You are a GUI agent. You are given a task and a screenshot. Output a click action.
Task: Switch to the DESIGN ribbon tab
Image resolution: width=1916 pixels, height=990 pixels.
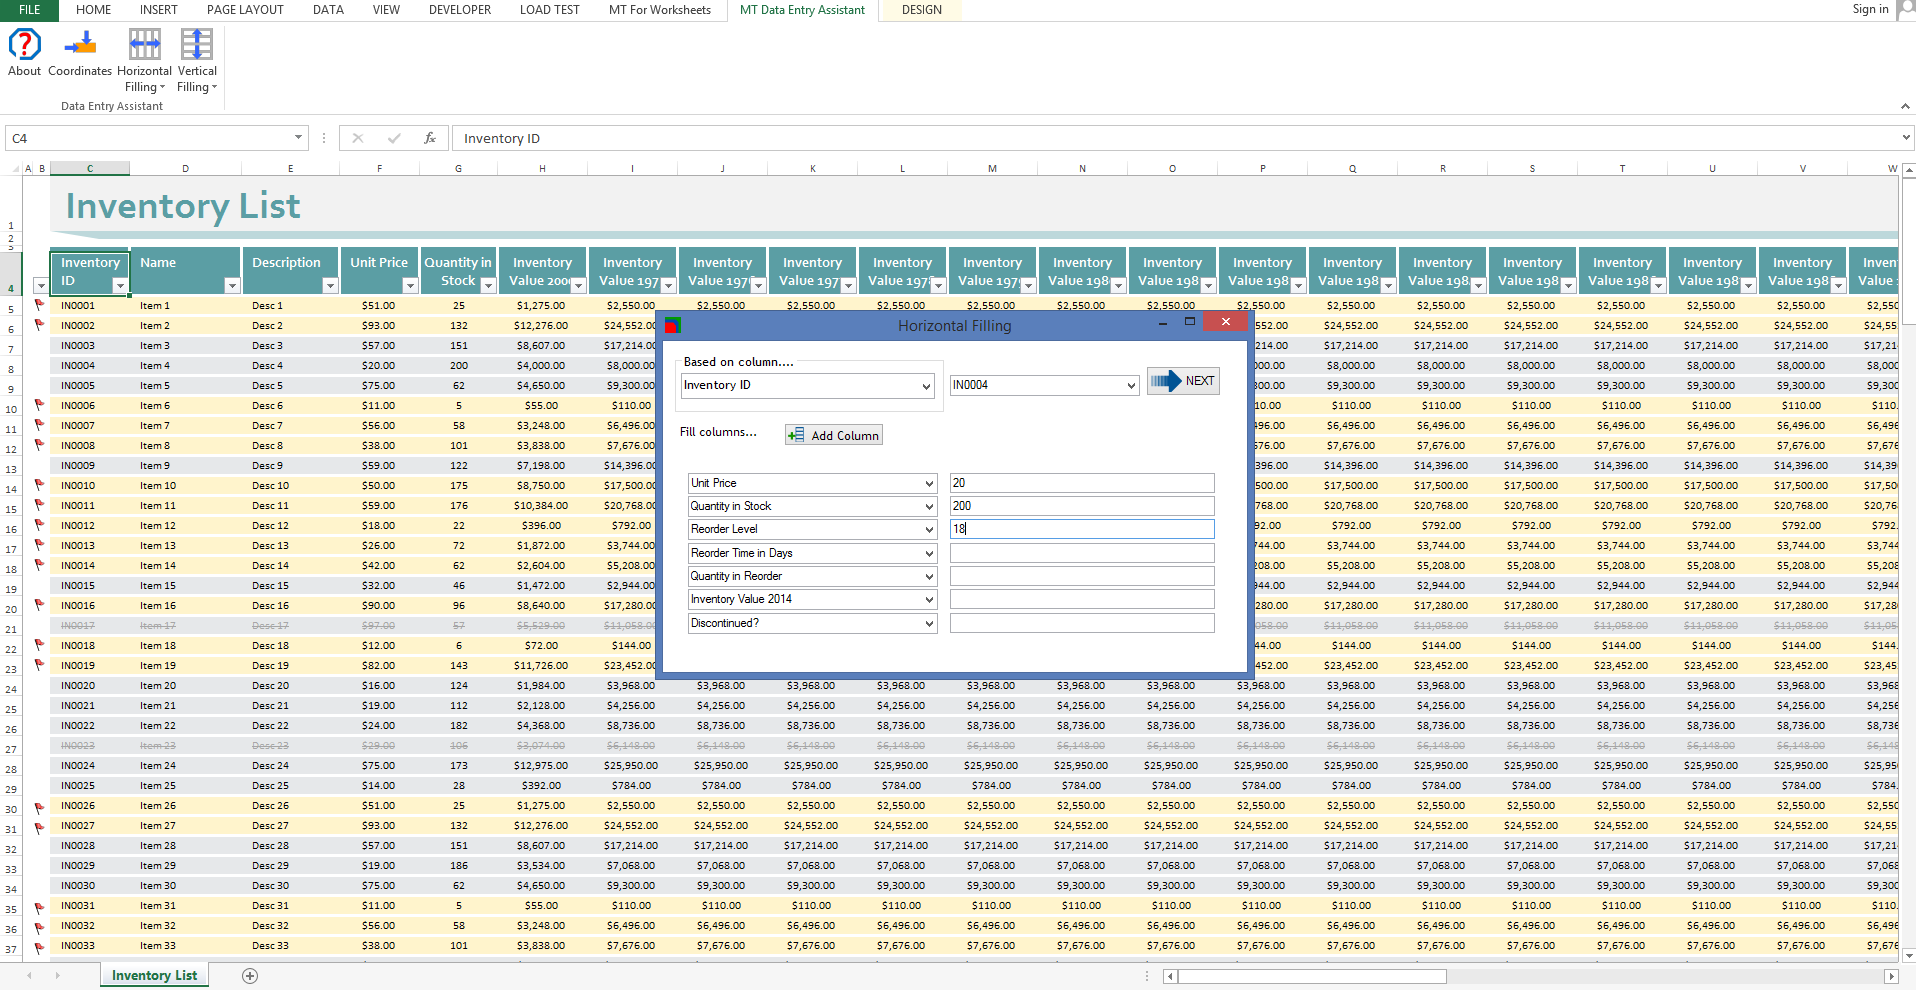coord(922,10)
